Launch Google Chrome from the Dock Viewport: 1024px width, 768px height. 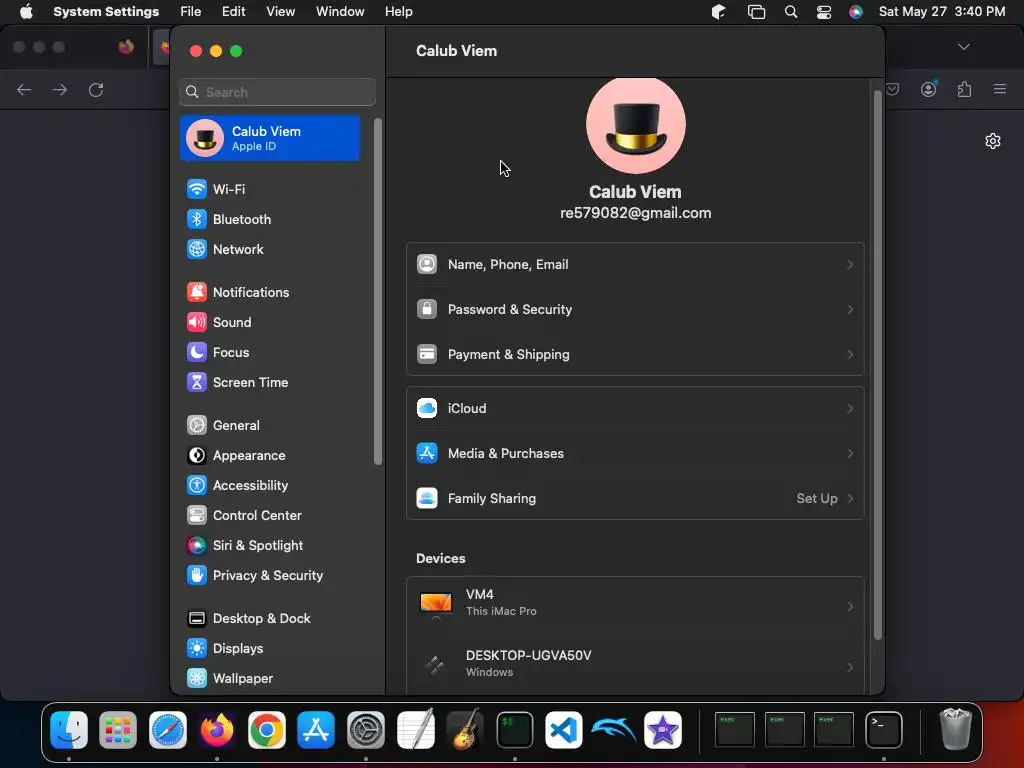click(266, 730)
